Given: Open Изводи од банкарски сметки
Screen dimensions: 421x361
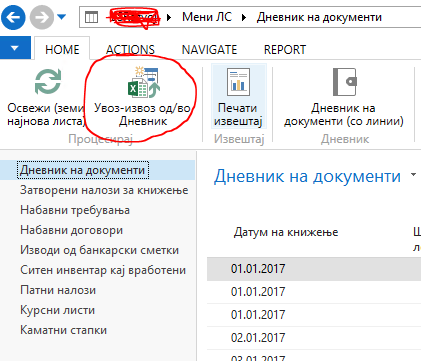Looking at the screenshot, I should pyautogui.click(x=99, y=250).
